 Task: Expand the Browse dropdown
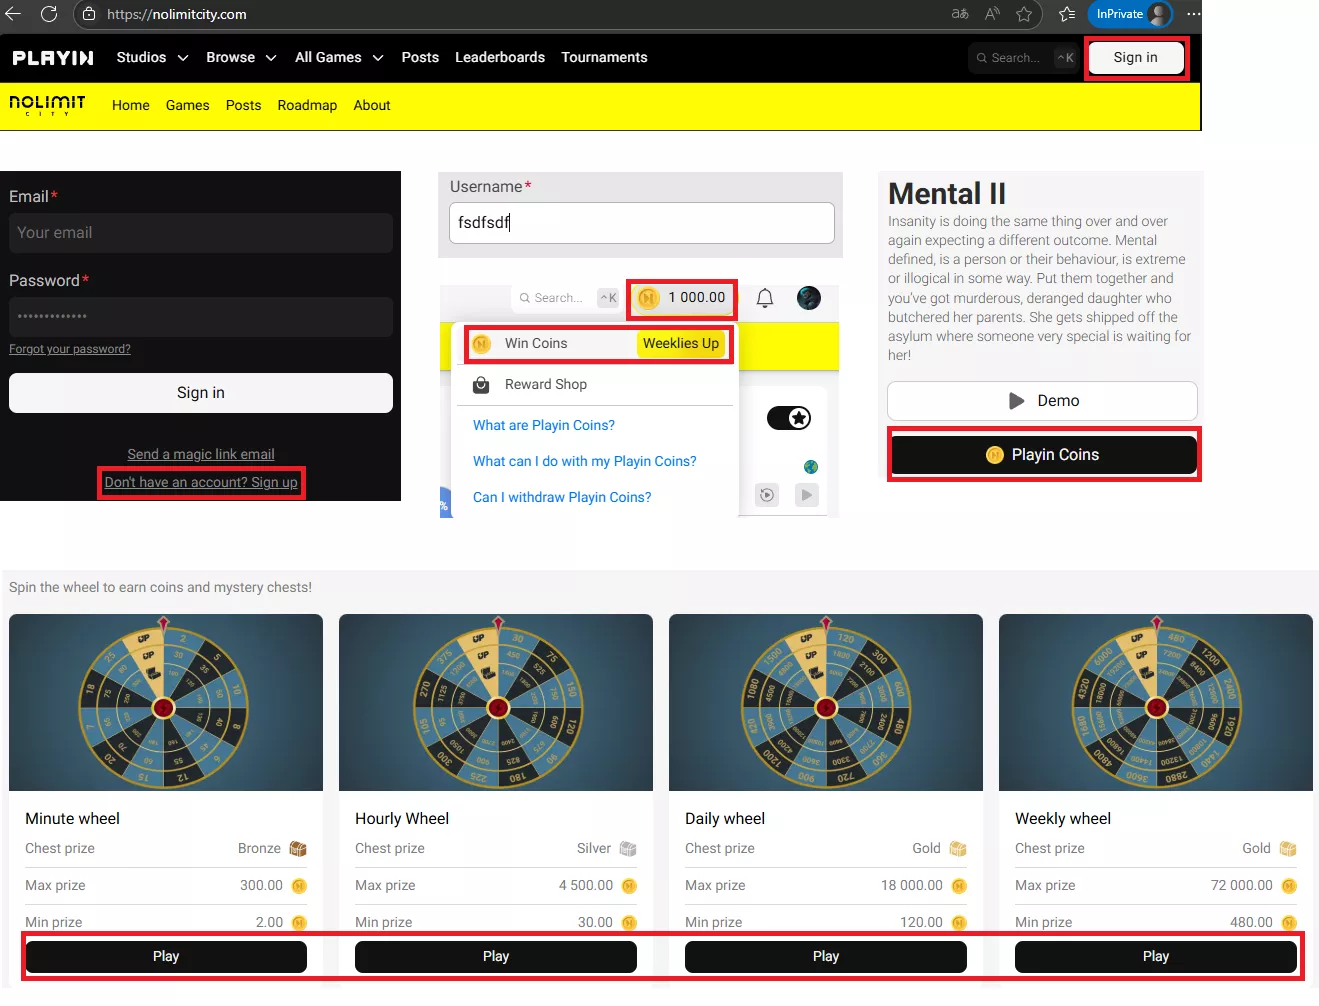(241, 58)
